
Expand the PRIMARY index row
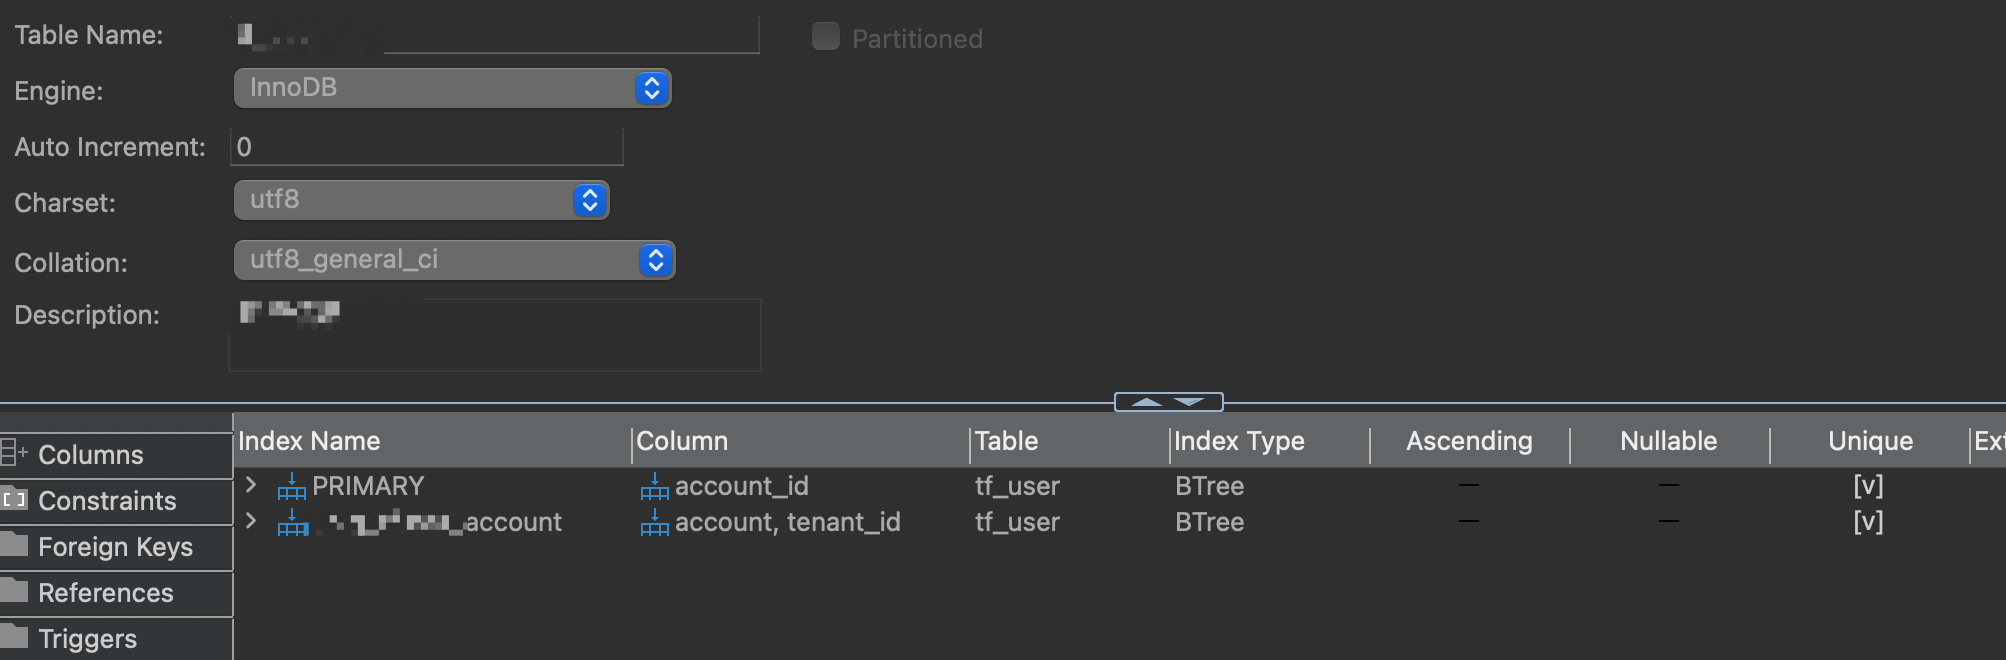coord(251,485)
